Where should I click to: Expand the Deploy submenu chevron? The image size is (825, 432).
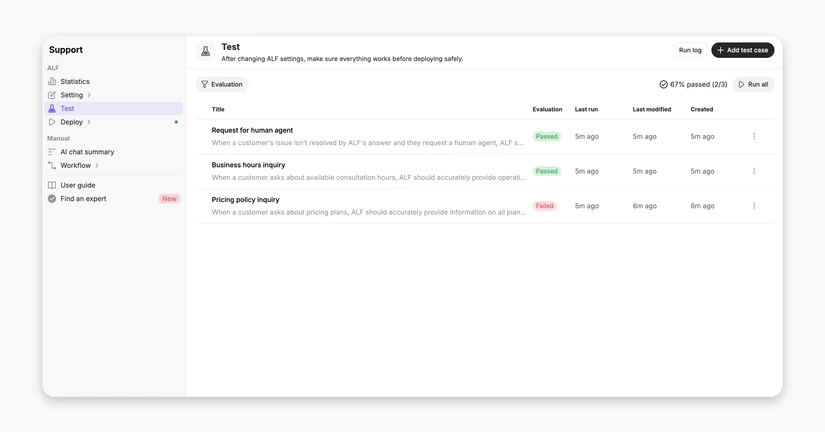(x=89, y=122)
